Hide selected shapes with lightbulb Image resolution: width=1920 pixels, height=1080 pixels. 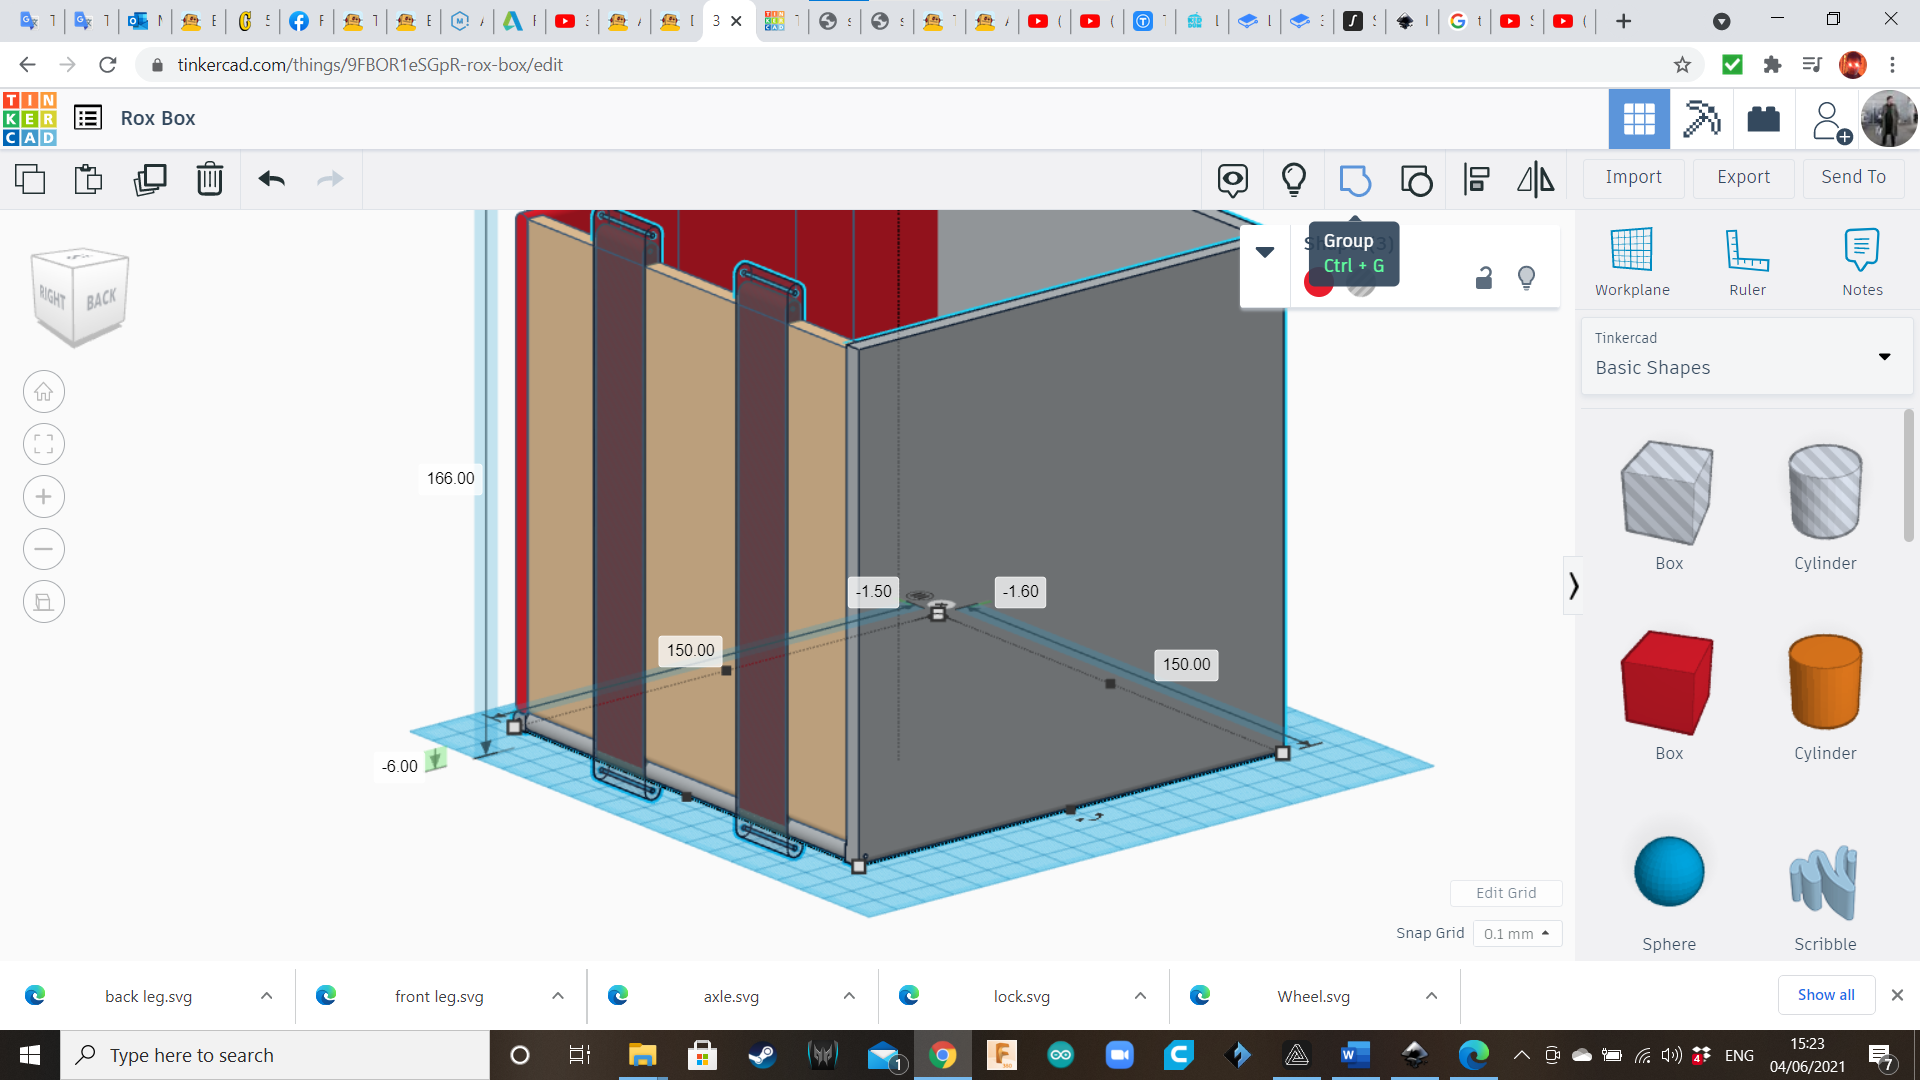coord(1526,278)
